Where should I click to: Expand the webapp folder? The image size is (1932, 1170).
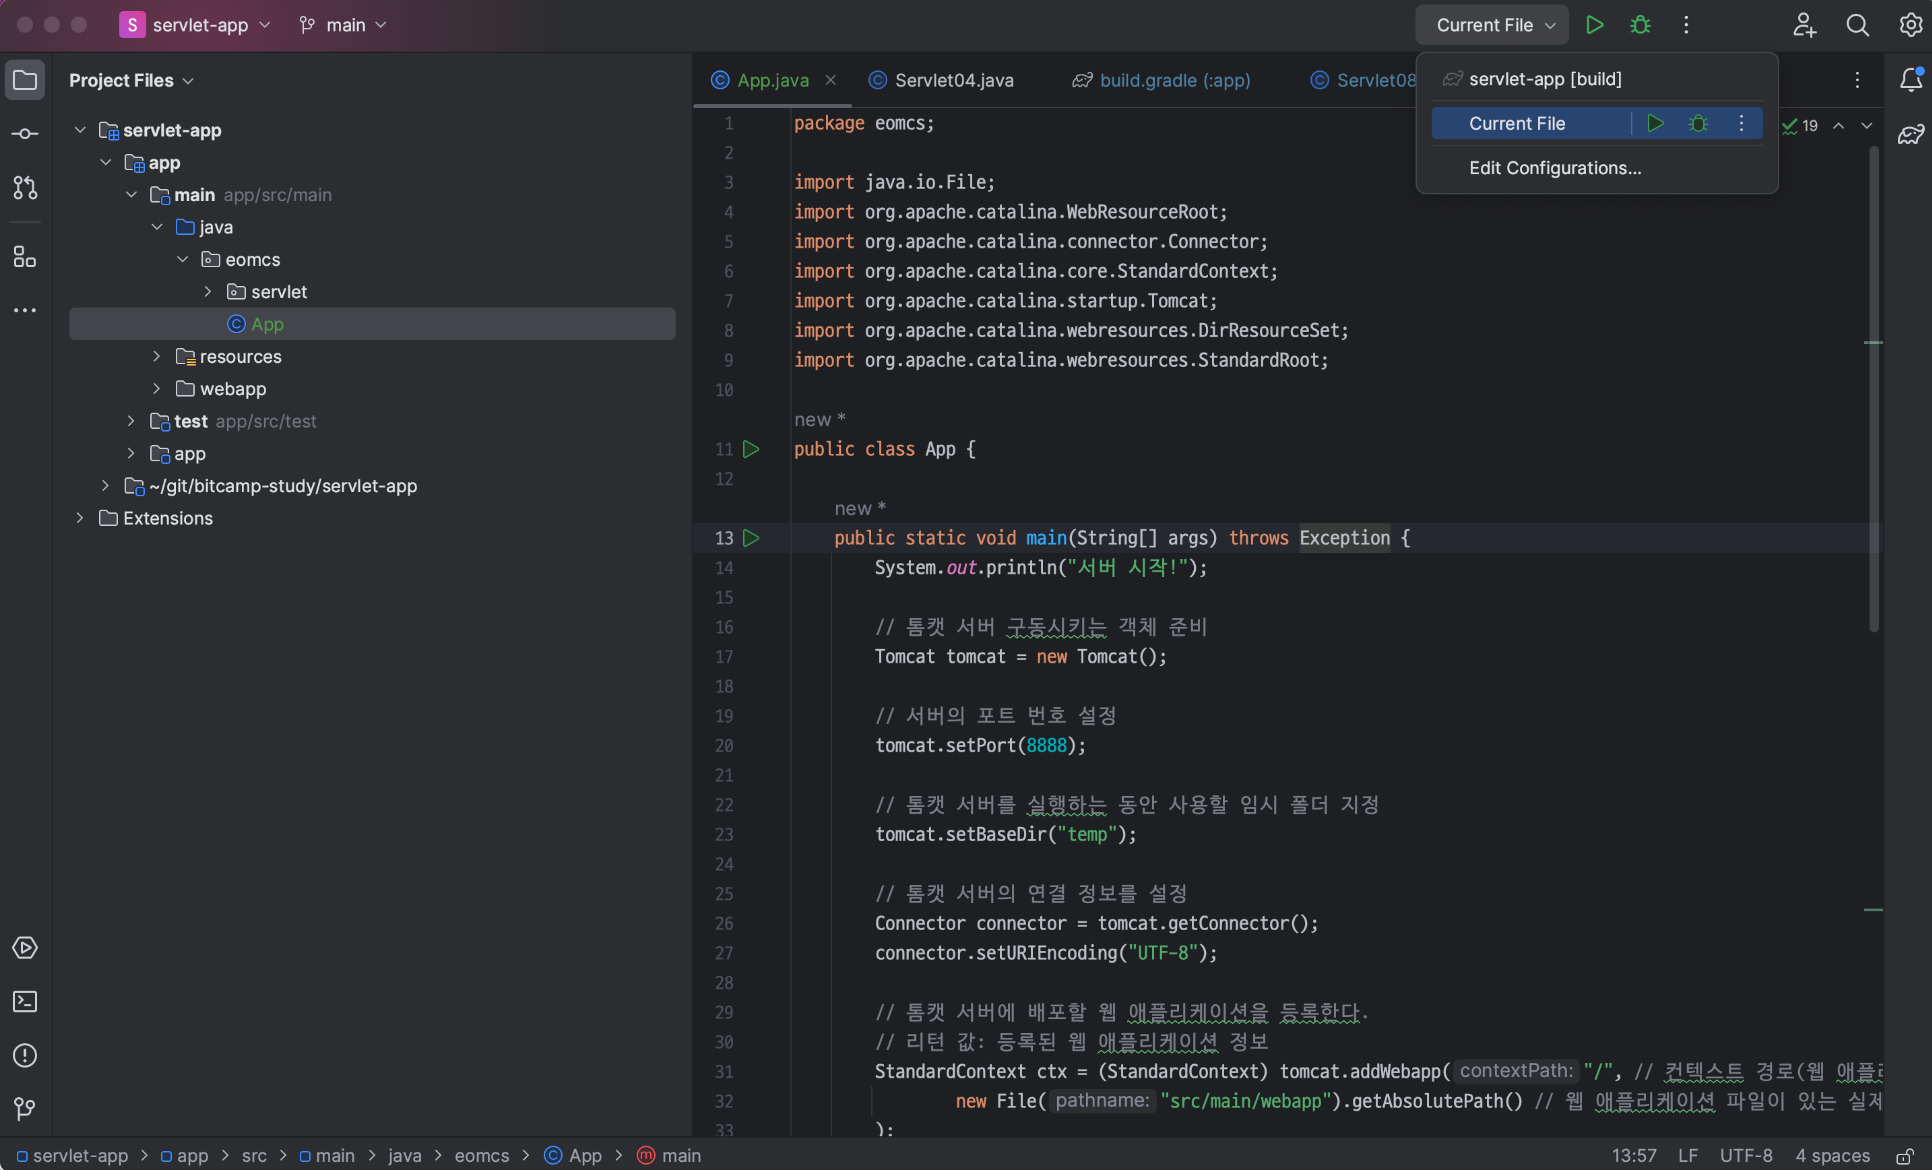(x=156, y=389)
